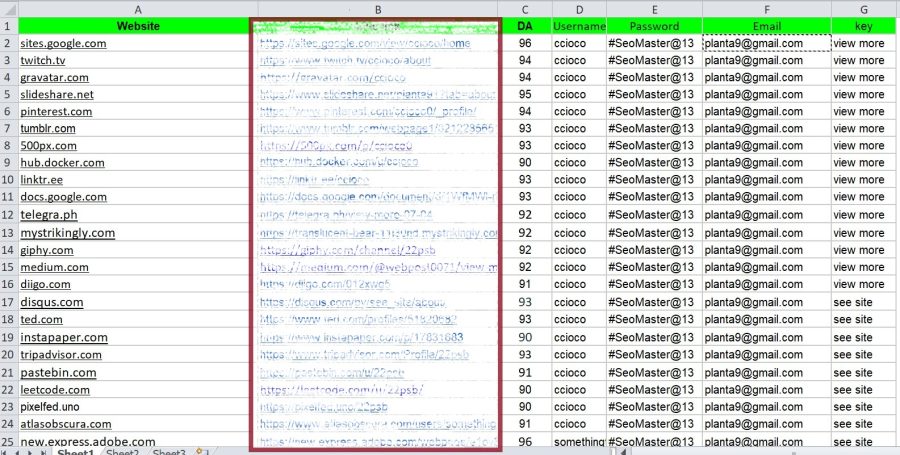The width and height of the screenshot is (900, 455).
Task: Open the instapaper.com link
Action: coord(64,337)
